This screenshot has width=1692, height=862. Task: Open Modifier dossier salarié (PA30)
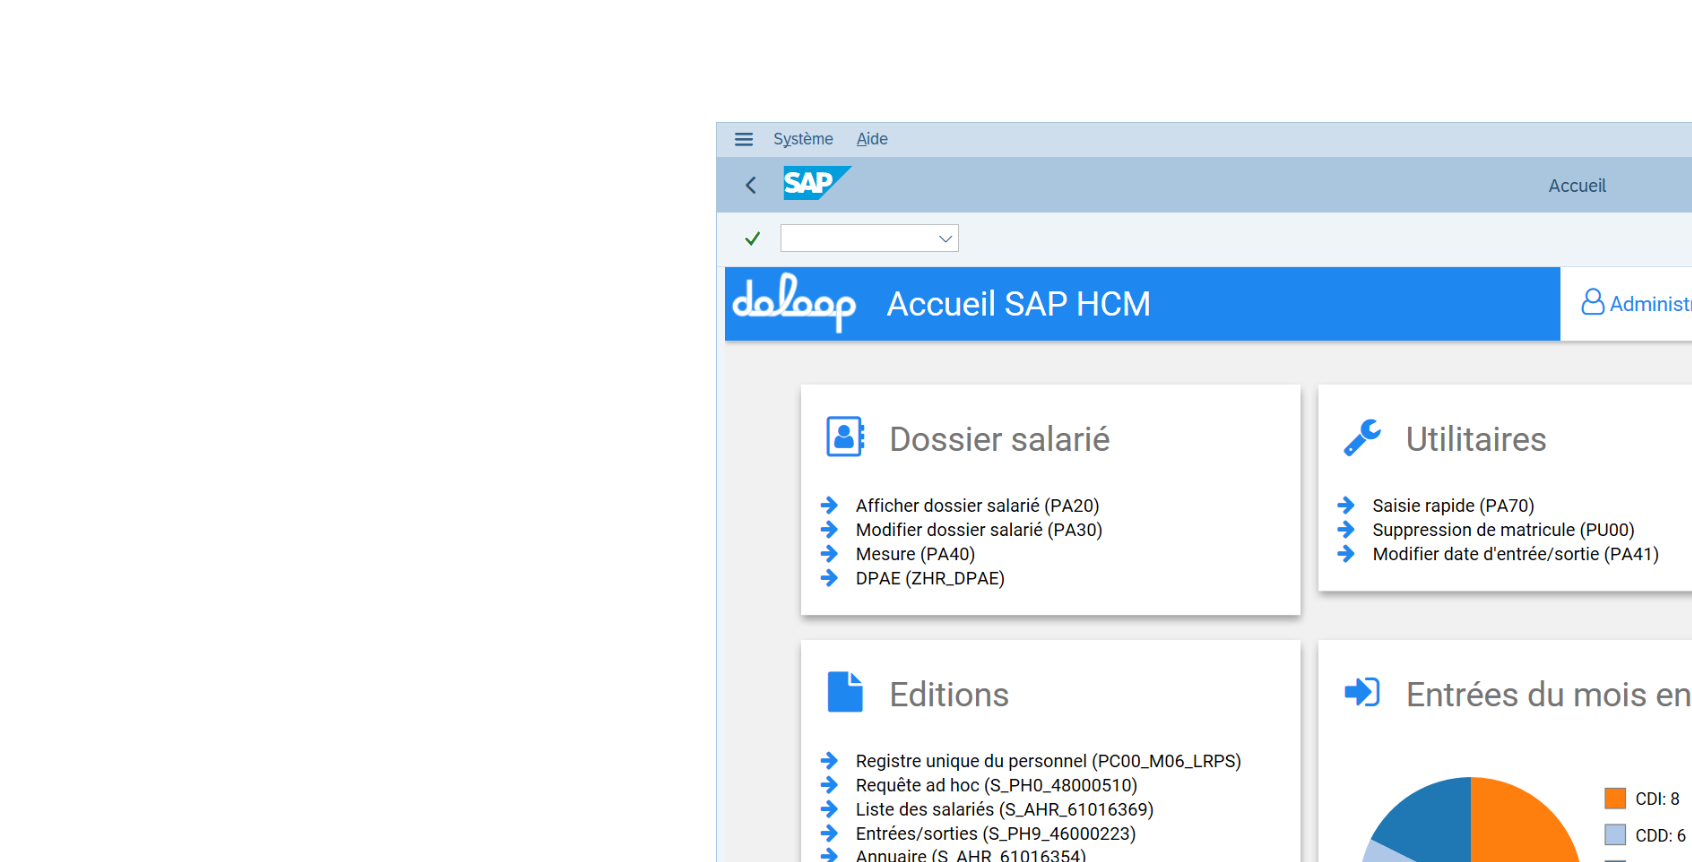[x=979, y=530]
